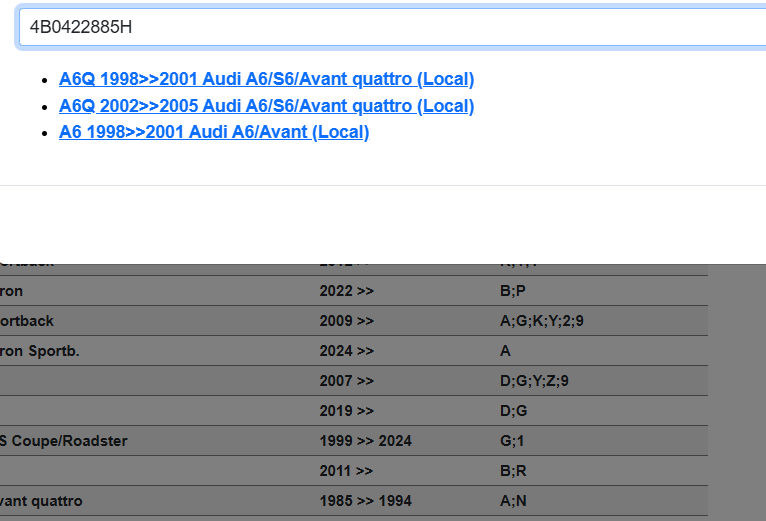Click the 2019 >> year cell

pos(346,411)
